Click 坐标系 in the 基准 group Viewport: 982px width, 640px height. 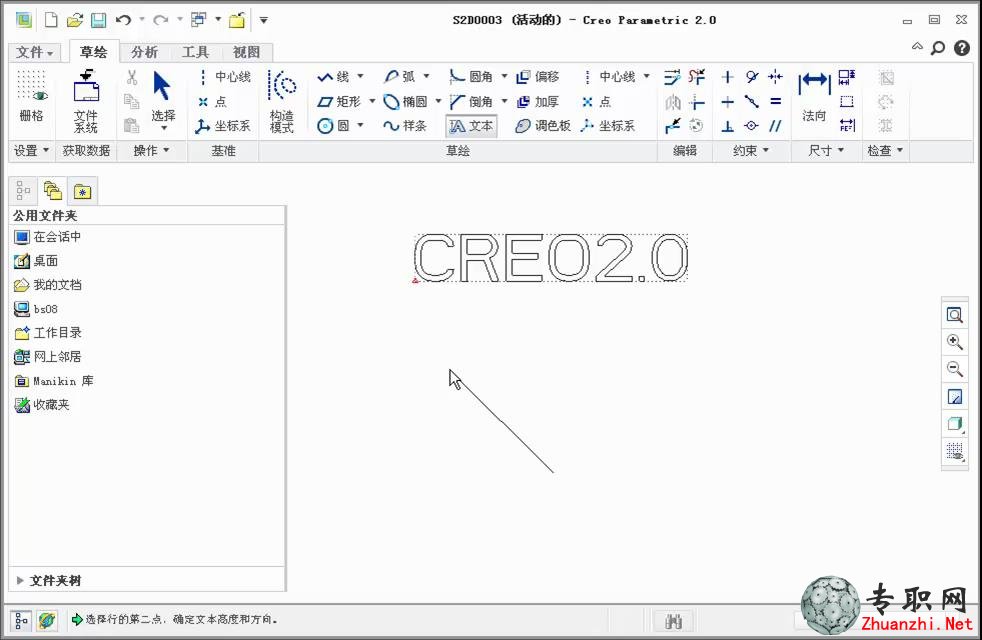222,126
